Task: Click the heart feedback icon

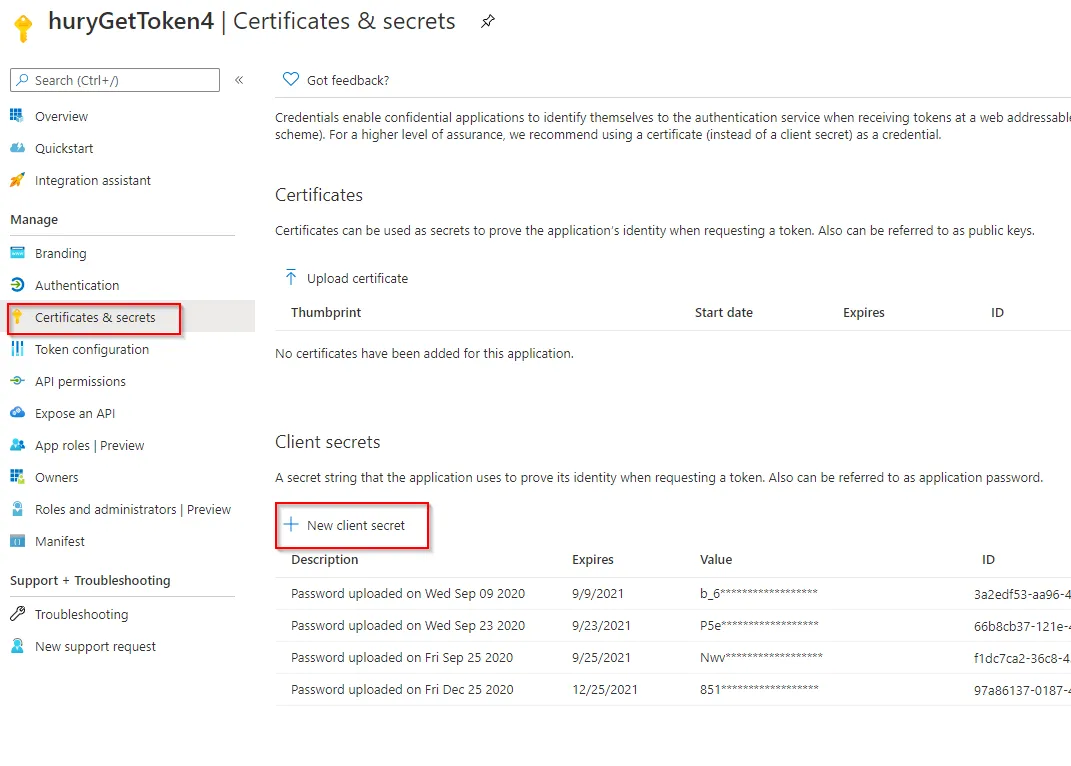Action: click(x=291, y=79)
